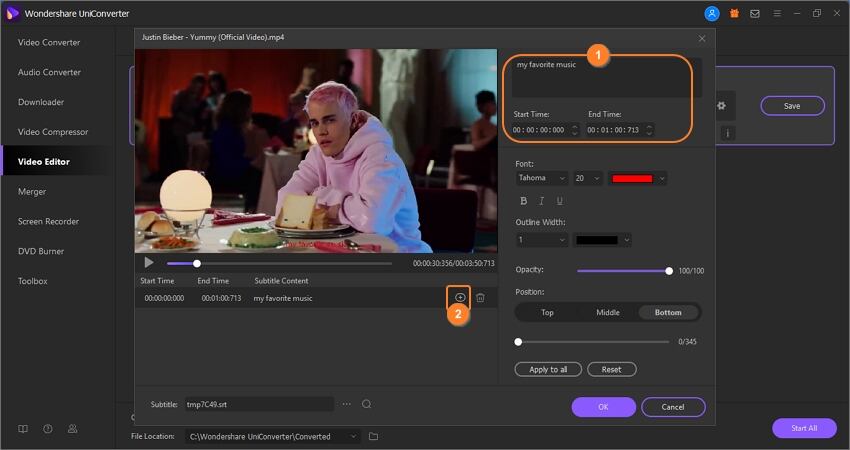Set subtitle position to Top

click(547, 313)
